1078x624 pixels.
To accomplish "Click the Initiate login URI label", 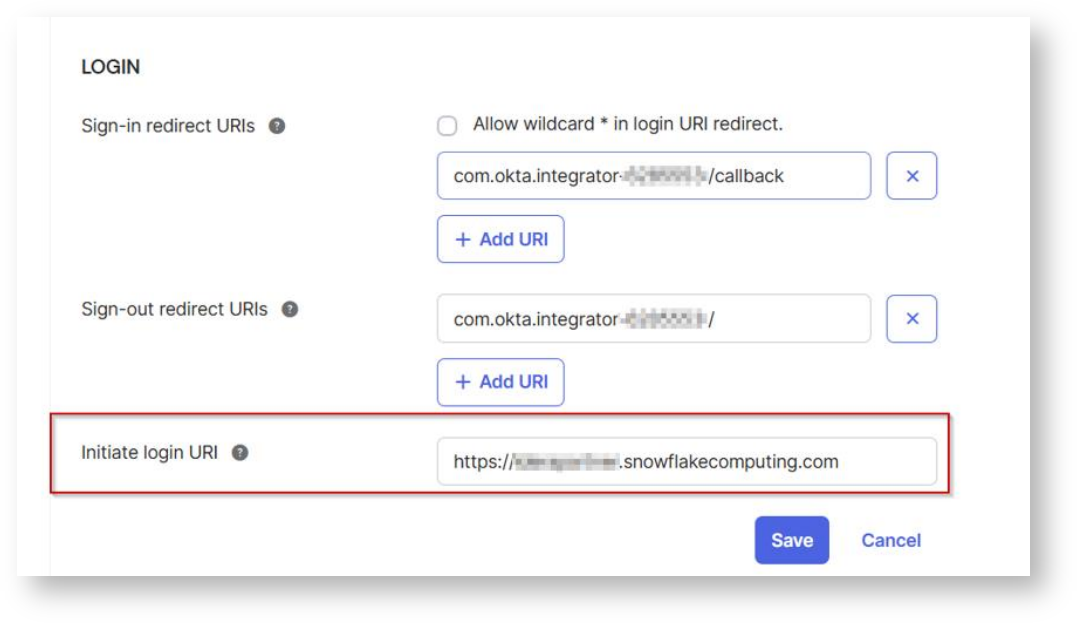I will (149, 453).
